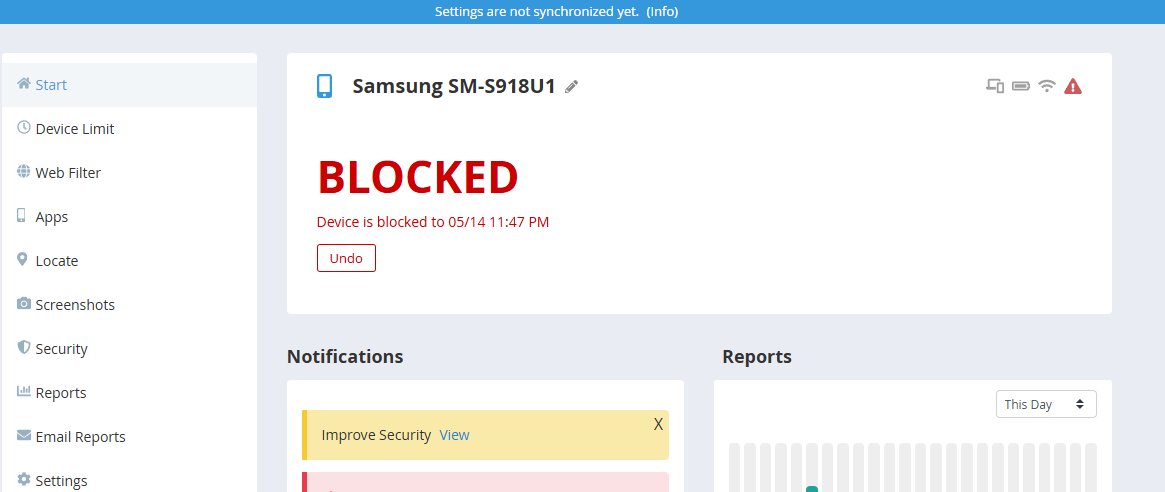Open the This Day period dropdown
Viewport: 1165px width, 492px height.
pos(1046,404)
